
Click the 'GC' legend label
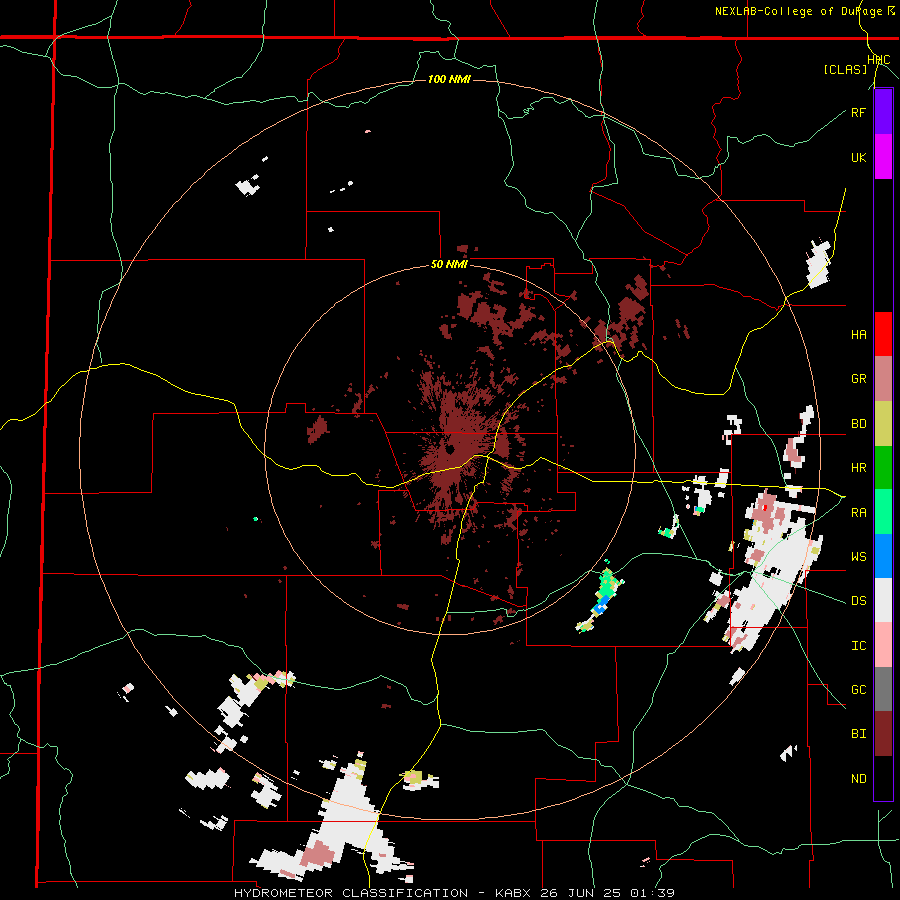pyautogui.click(x=858, y=689)
